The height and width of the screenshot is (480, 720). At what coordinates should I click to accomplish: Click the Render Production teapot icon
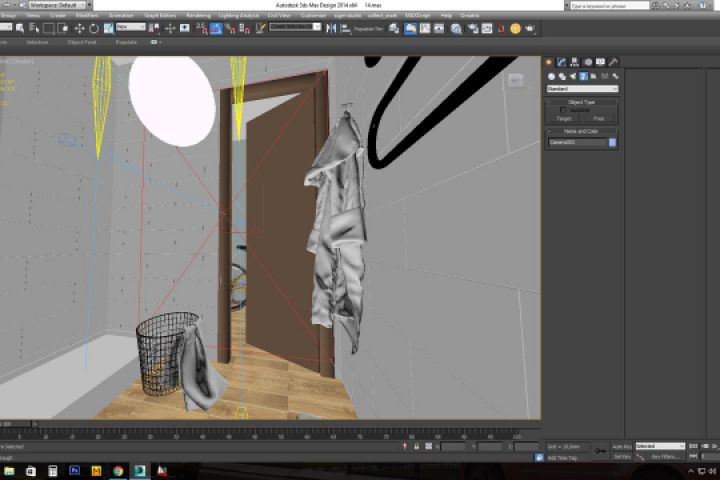pyautogui.click(x=530, y=28)
